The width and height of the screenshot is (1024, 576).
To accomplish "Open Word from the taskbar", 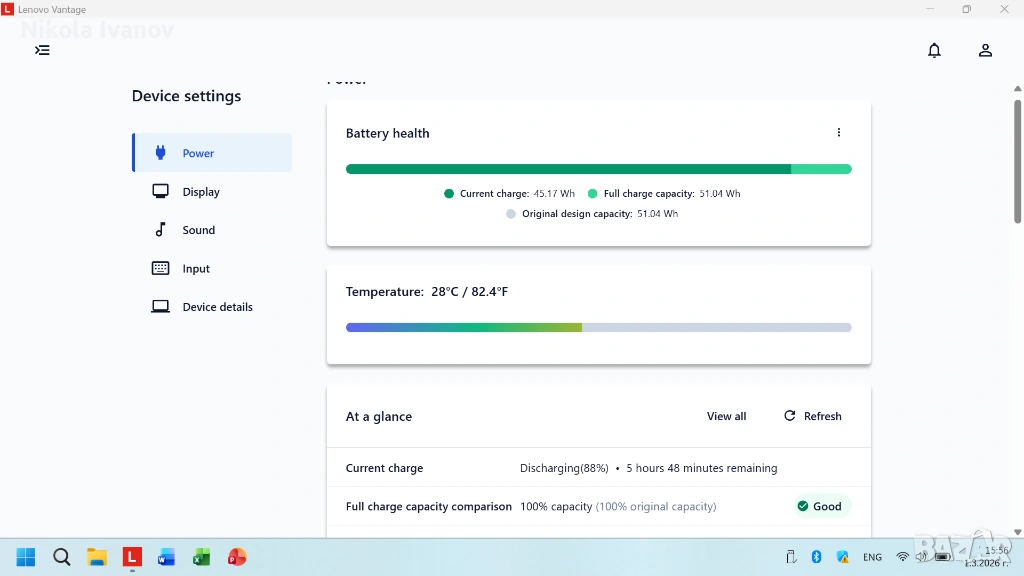I will coord(166,557).
